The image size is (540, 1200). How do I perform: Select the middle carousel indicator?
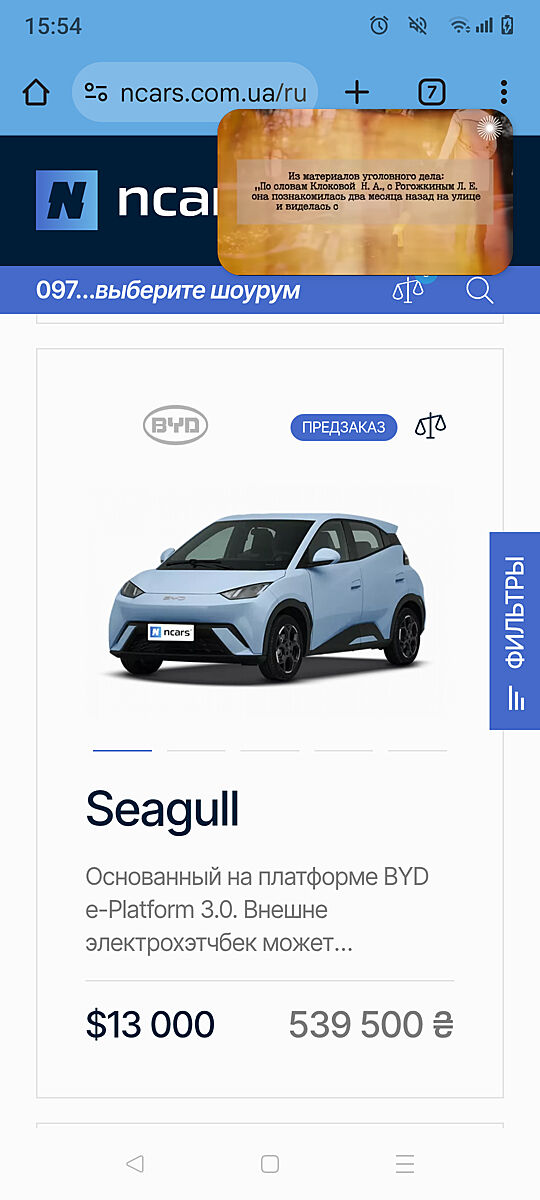(270, 750)
